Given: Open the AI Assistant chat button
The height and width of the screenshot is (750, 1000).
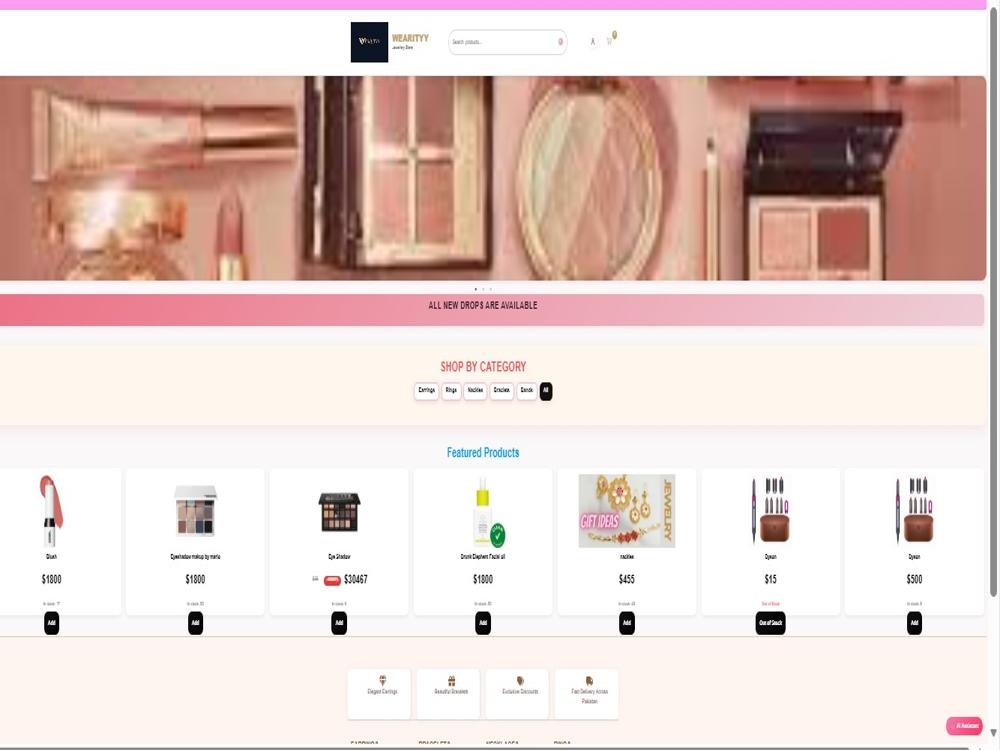Looking at the screenshot, I should tap(964, 726).
